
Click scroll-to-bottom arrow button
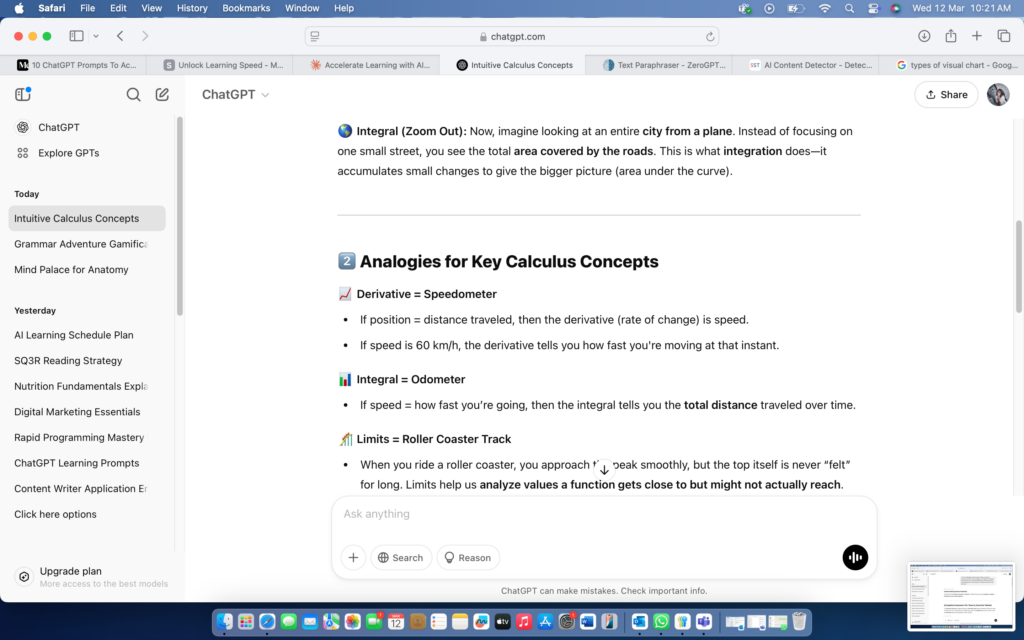click(604, 469)
